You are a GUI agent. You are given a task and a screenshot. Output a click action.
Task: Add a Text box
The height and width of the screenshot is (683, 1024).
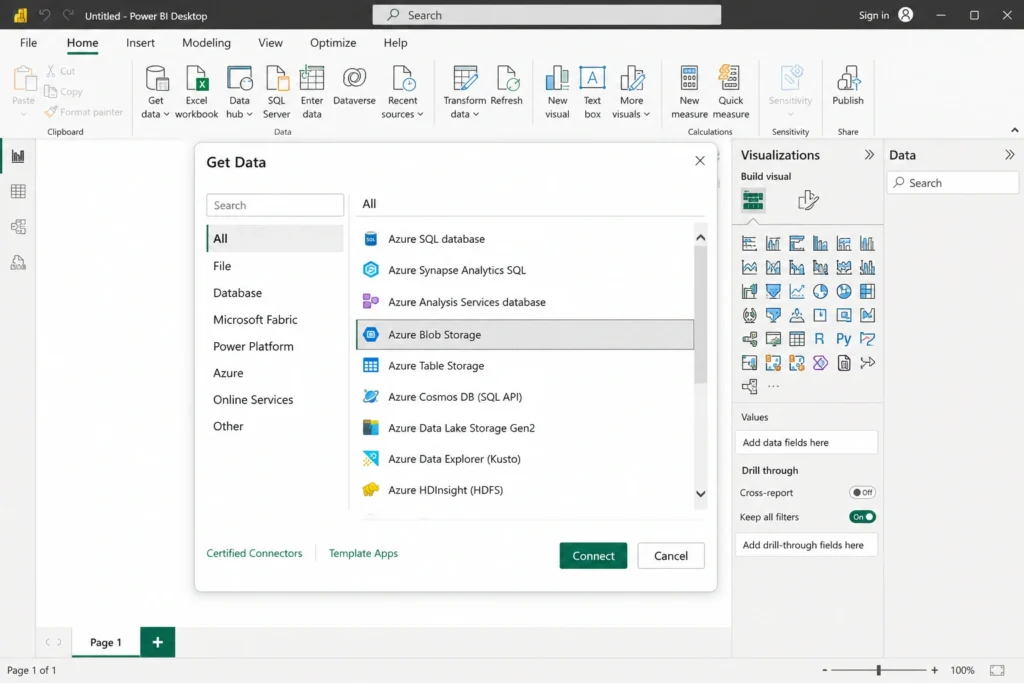pos(592,92)
